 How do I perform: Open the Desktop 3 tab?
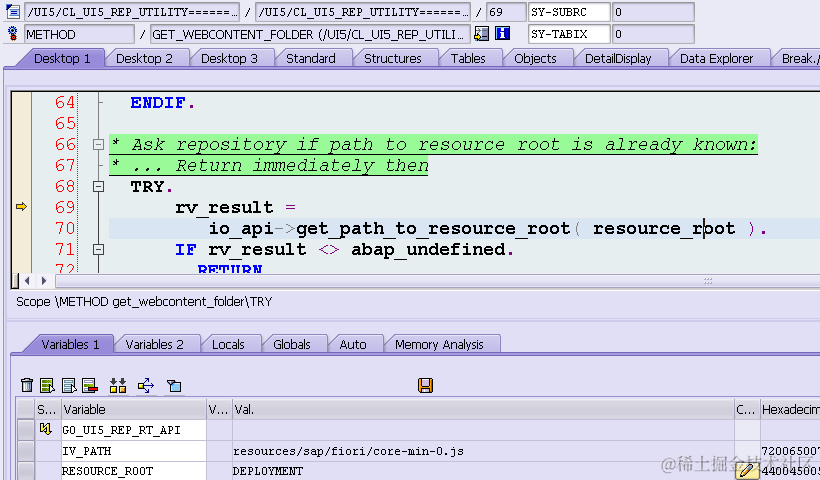click(x=229, y=58)
